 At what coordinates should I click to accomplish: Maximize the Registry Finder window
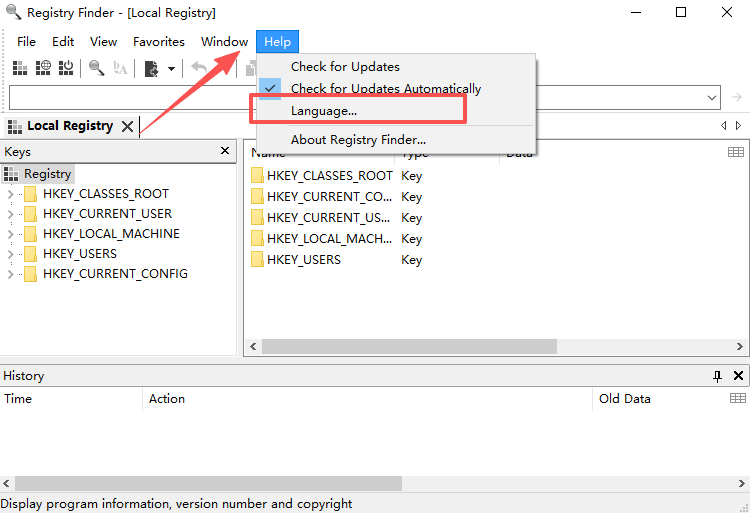tap(681, 12)
